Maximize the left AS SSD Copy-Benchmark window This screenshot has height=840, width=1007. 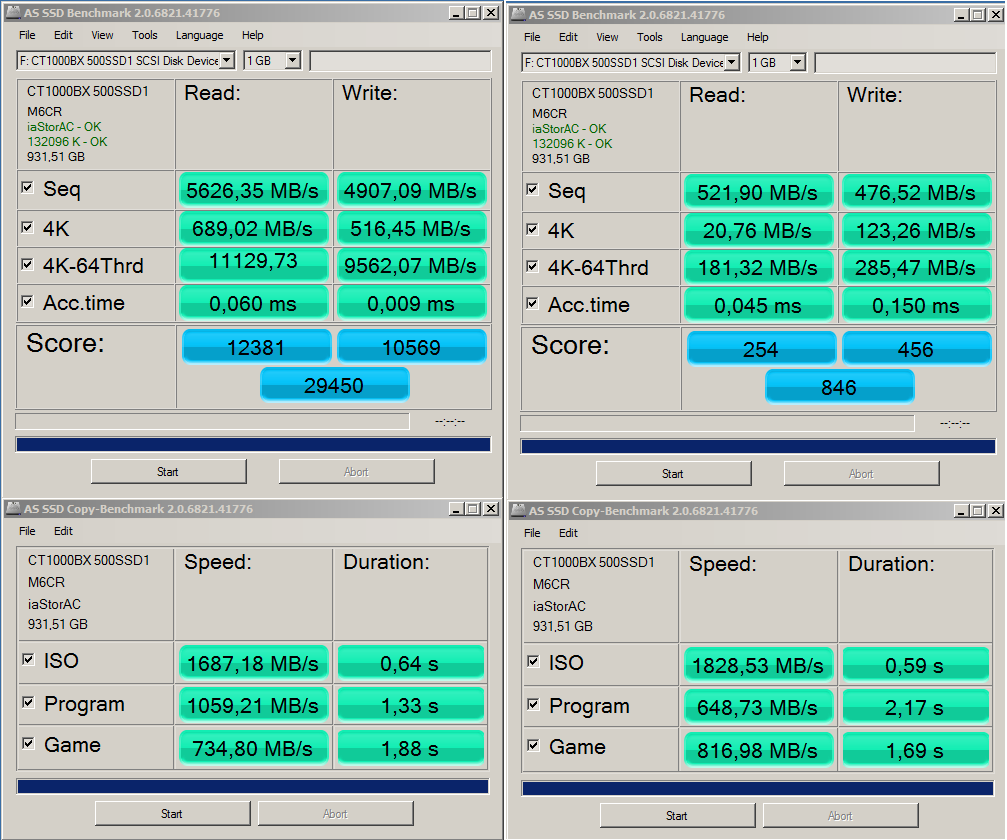(472, 509)
